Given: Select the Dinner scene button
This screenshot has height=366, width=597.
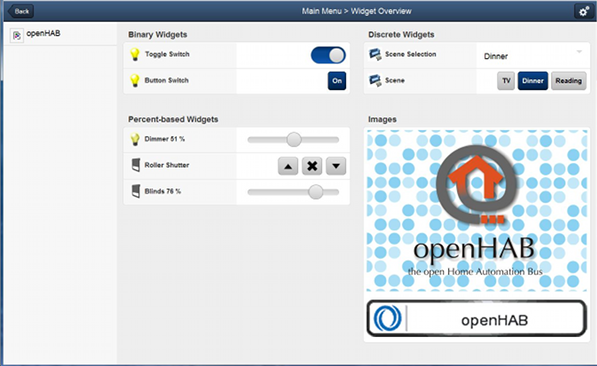Looking at the screenshot, I should pyautogui.click(x=533, y=81).
